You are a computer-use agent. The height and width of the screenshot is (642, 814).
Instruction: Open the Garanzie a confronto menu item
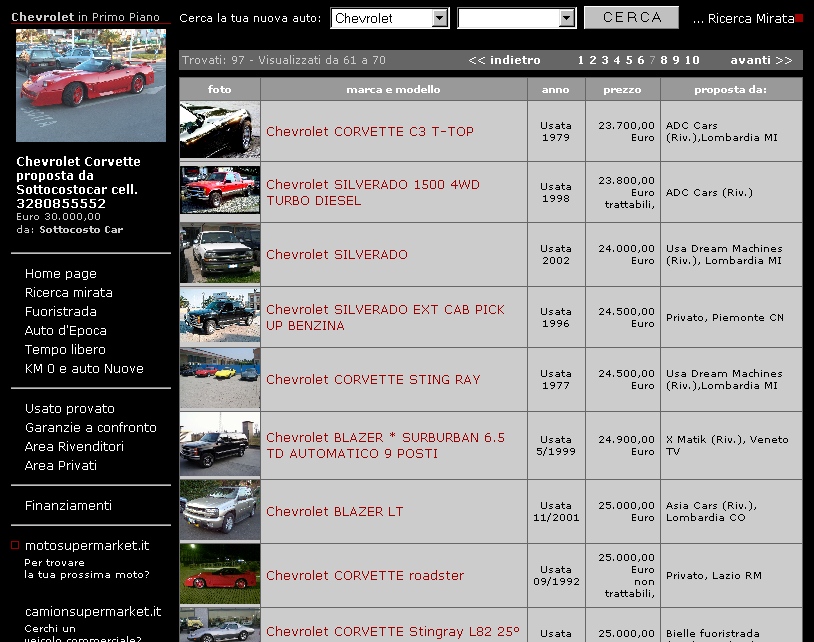click(90, 428)
